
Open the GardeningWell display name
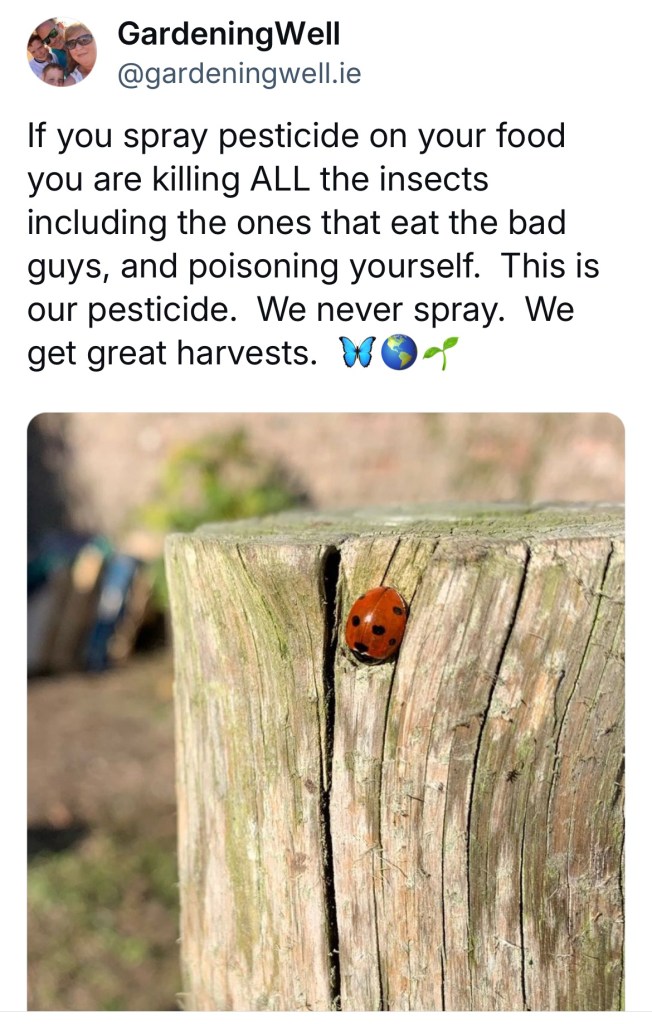229,33
